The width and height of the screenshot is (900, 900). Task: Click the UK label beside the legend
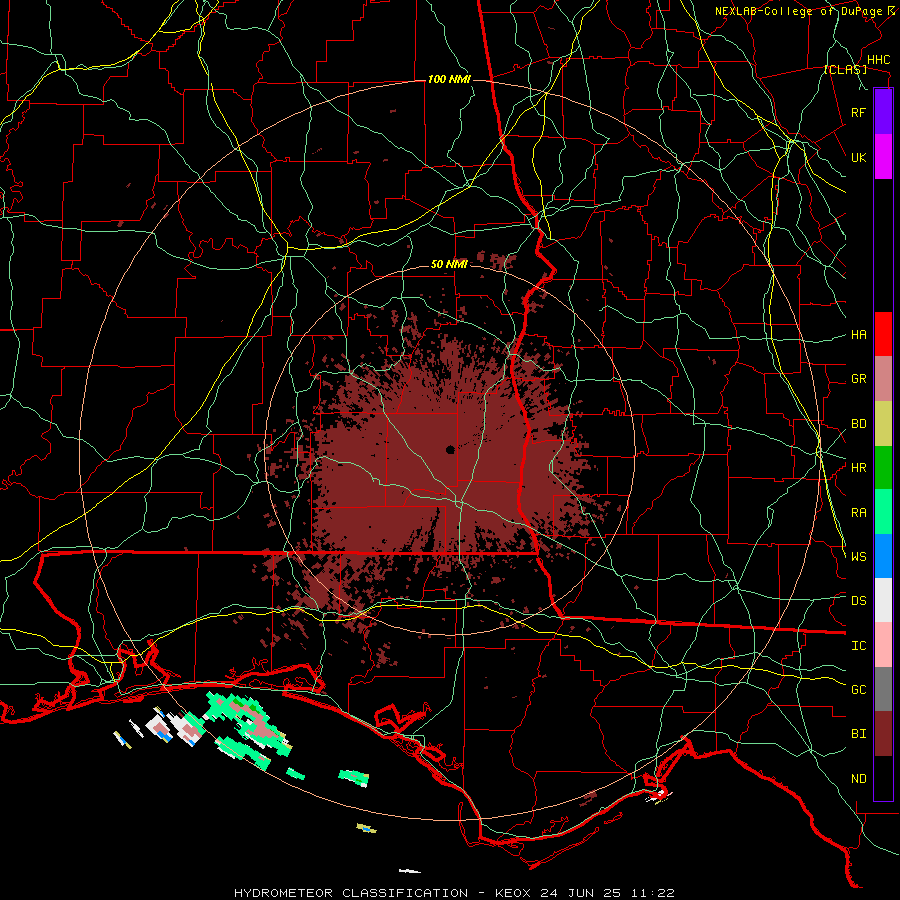point(858,157)
